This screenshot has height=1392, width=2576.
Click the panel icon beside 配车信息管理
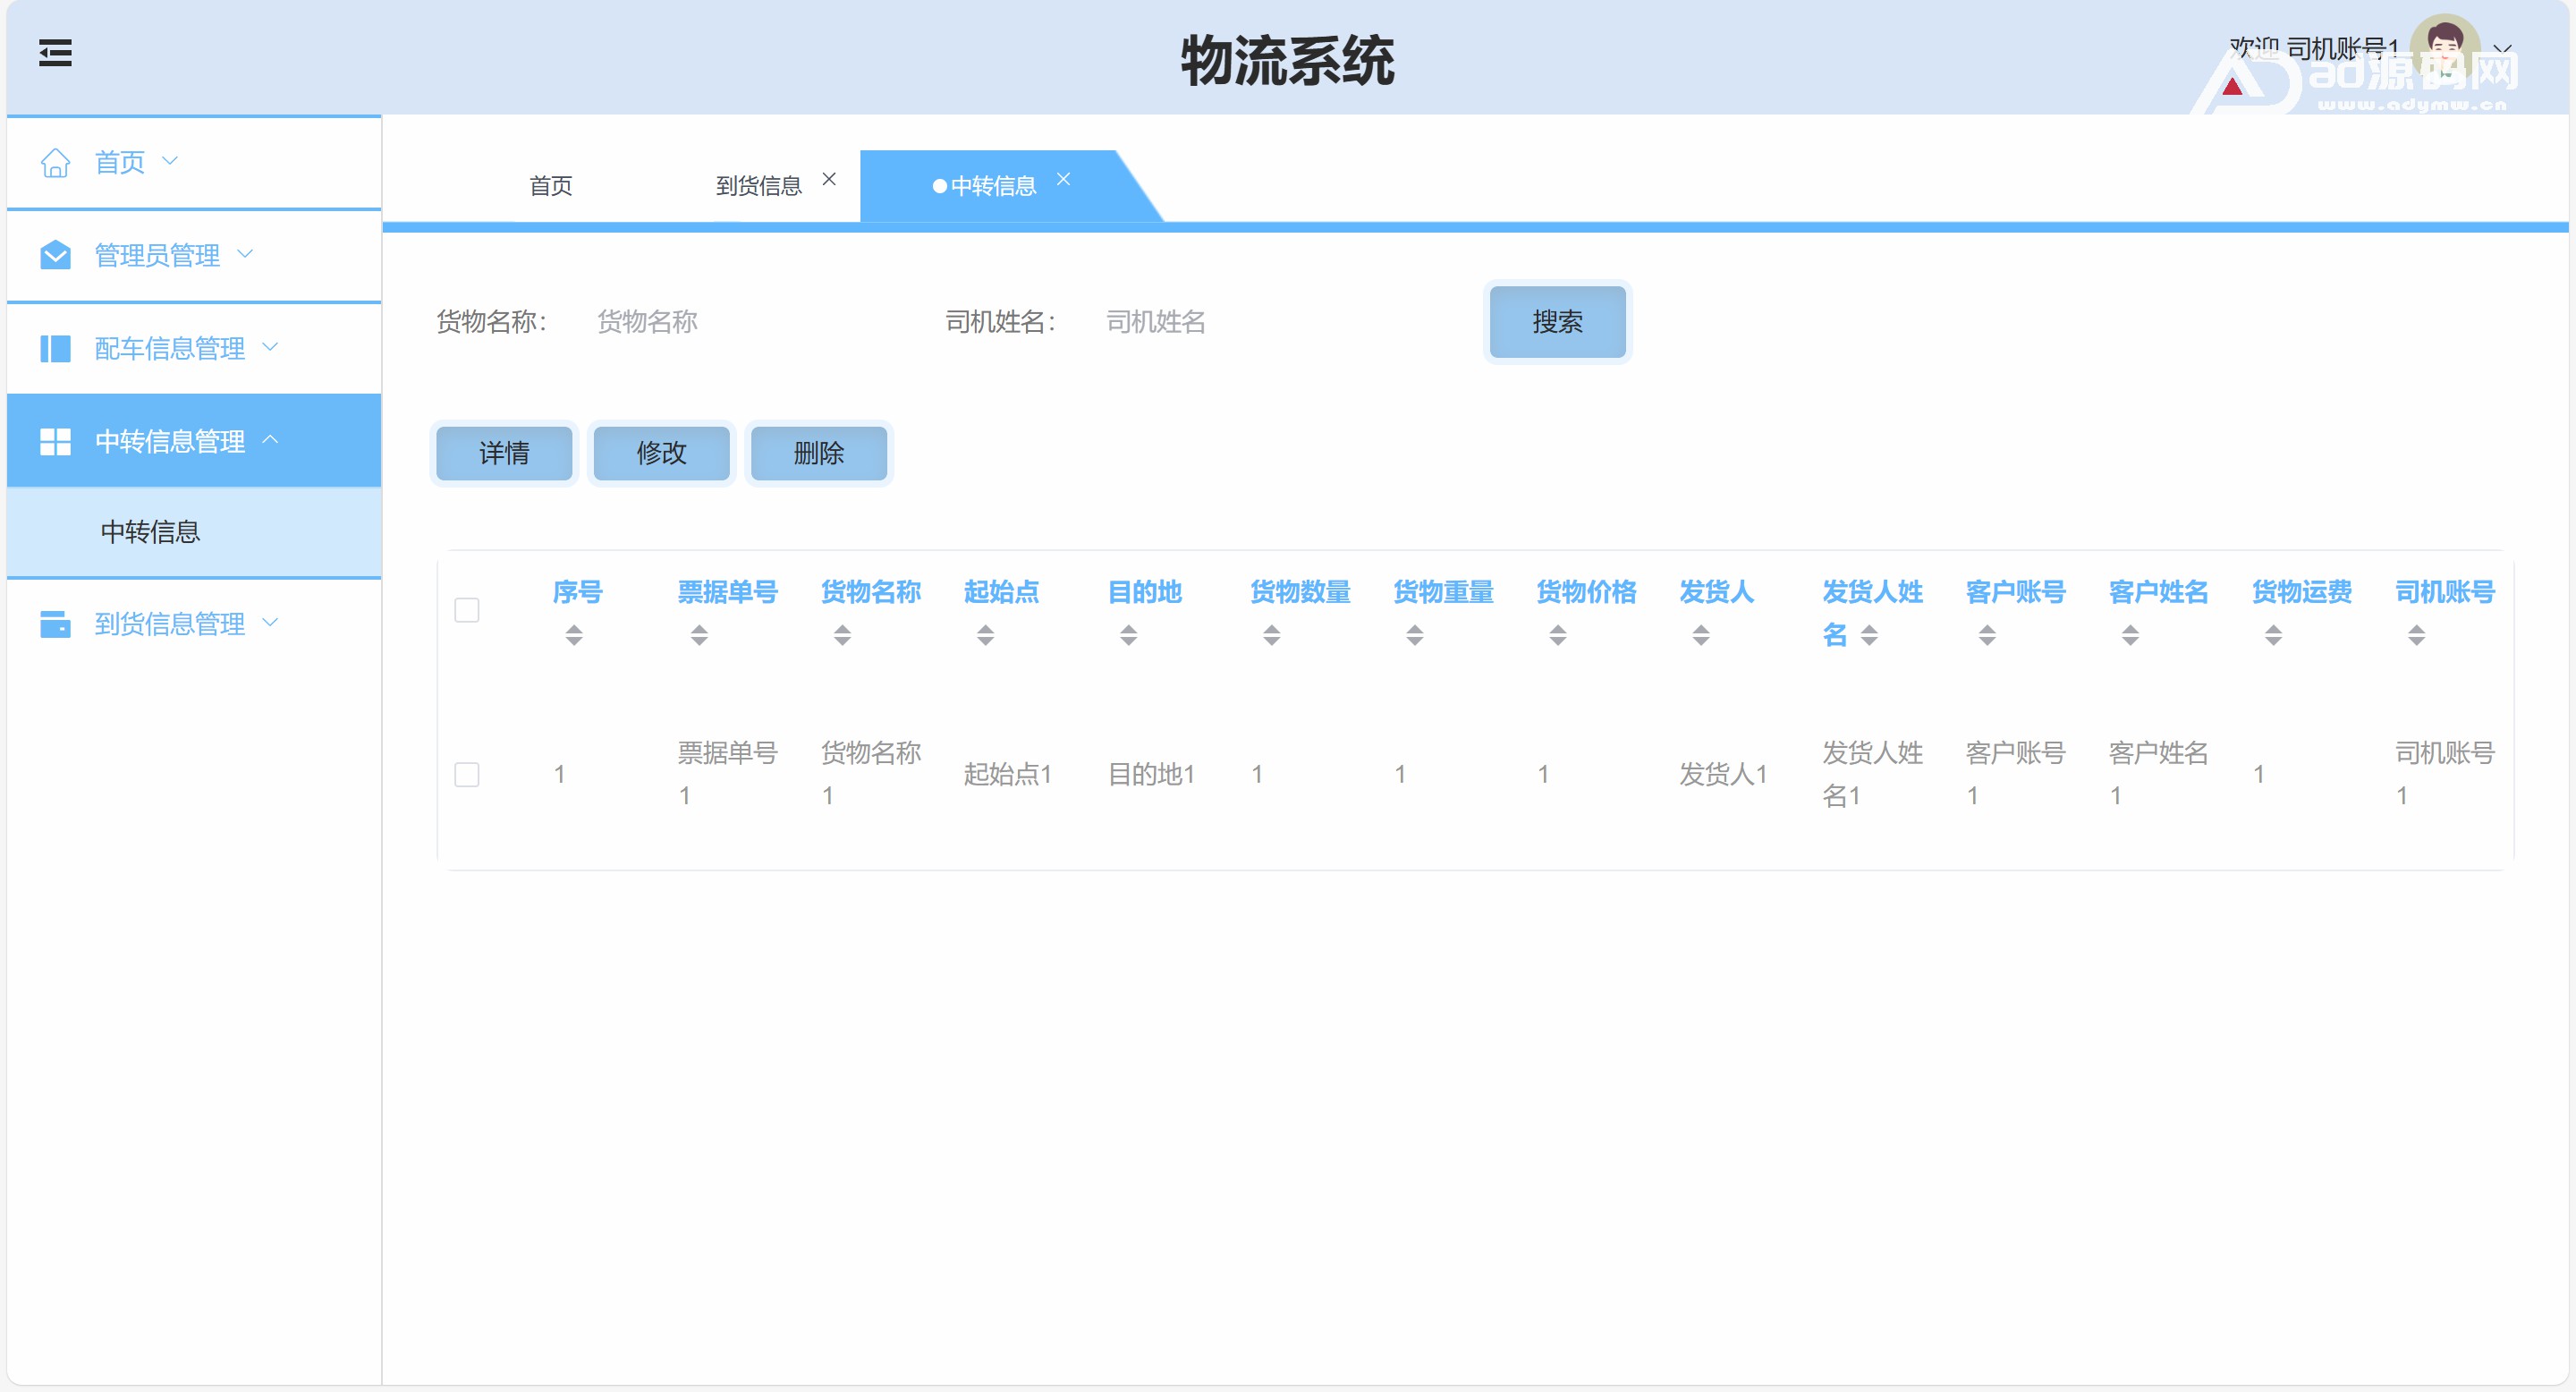tap(55, 348)
